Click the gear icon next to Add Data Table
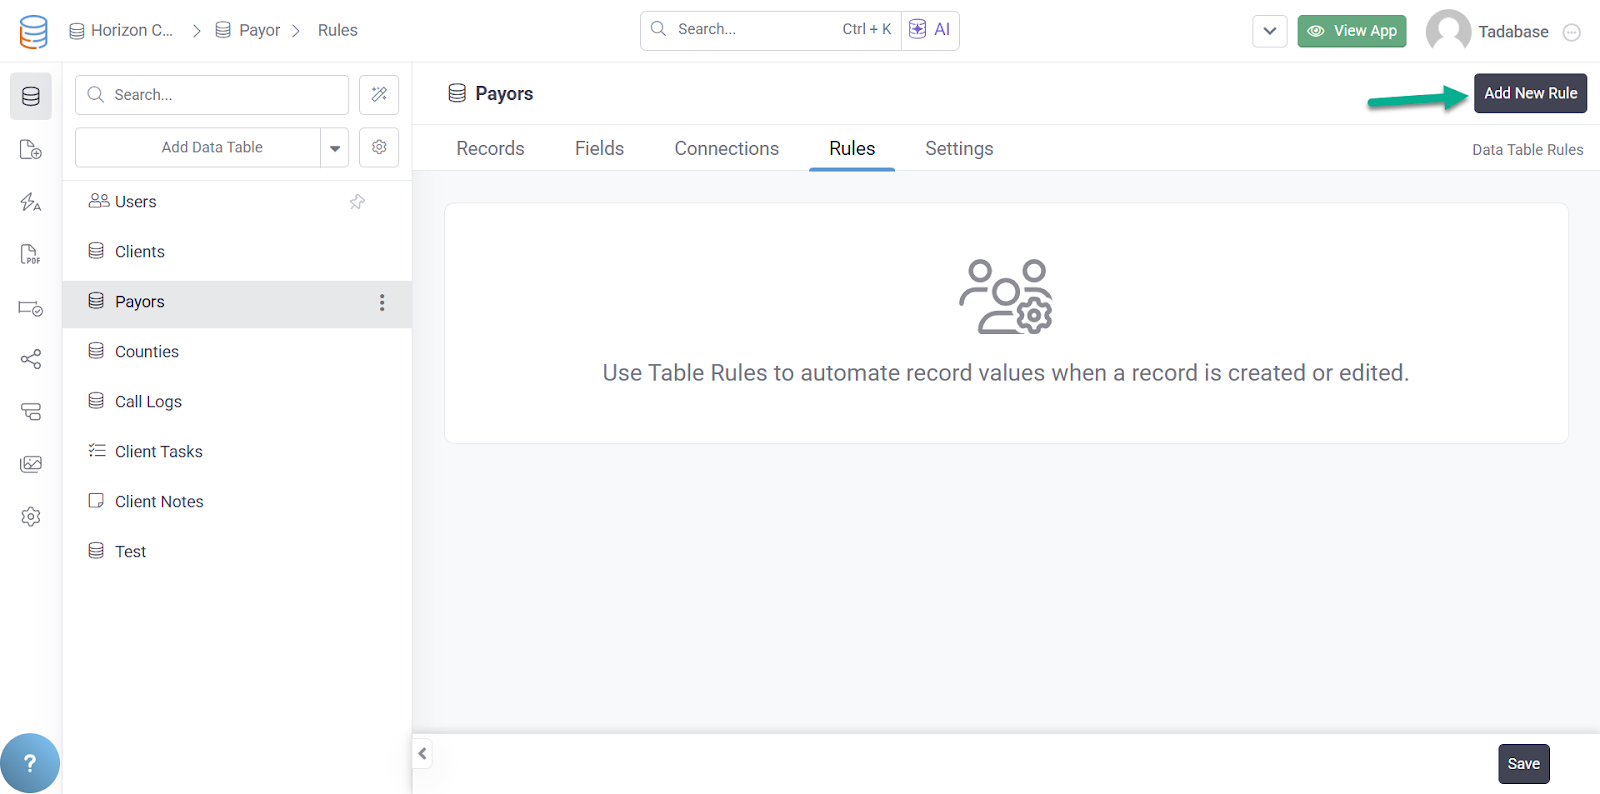The height and width of the screenshot is (794, 1600). 379,147
